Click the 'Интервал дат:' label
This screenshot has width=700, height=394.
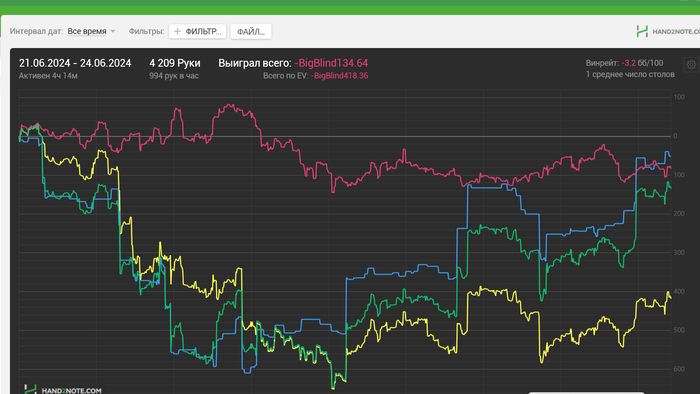coord(36,31)
